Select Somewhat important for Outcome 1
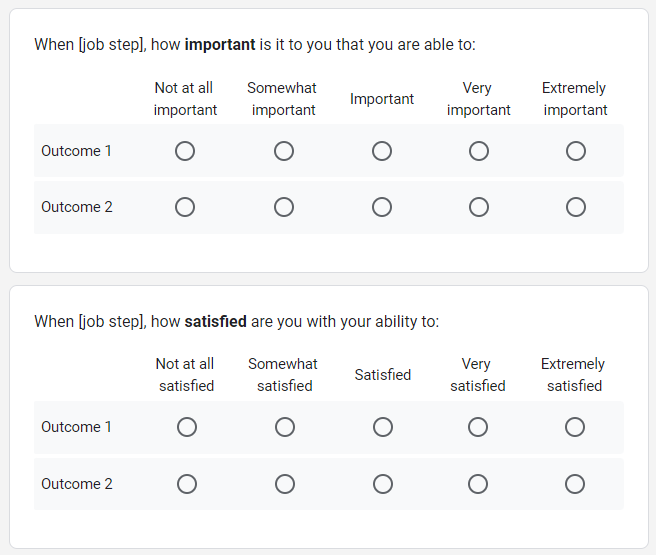 [x=284, y=151]
